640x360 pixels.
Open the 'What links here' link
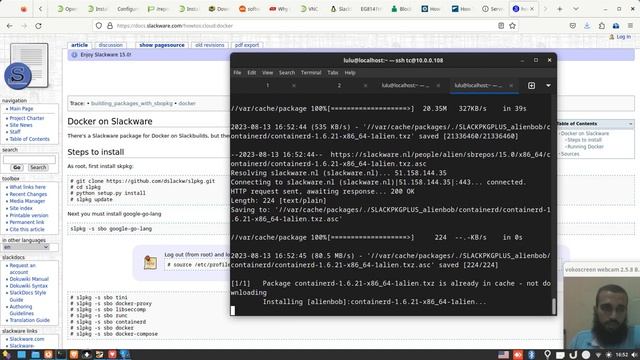coord(27,187)
